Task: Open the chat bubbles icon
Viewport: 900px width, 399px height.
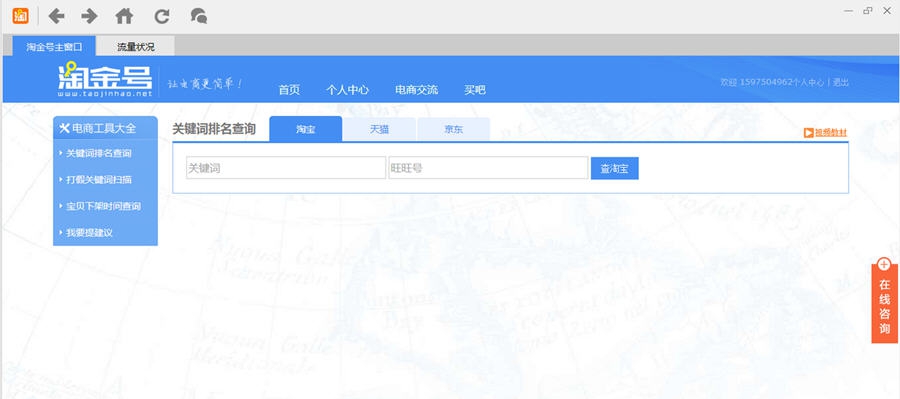Action: (x=199, y=16)
